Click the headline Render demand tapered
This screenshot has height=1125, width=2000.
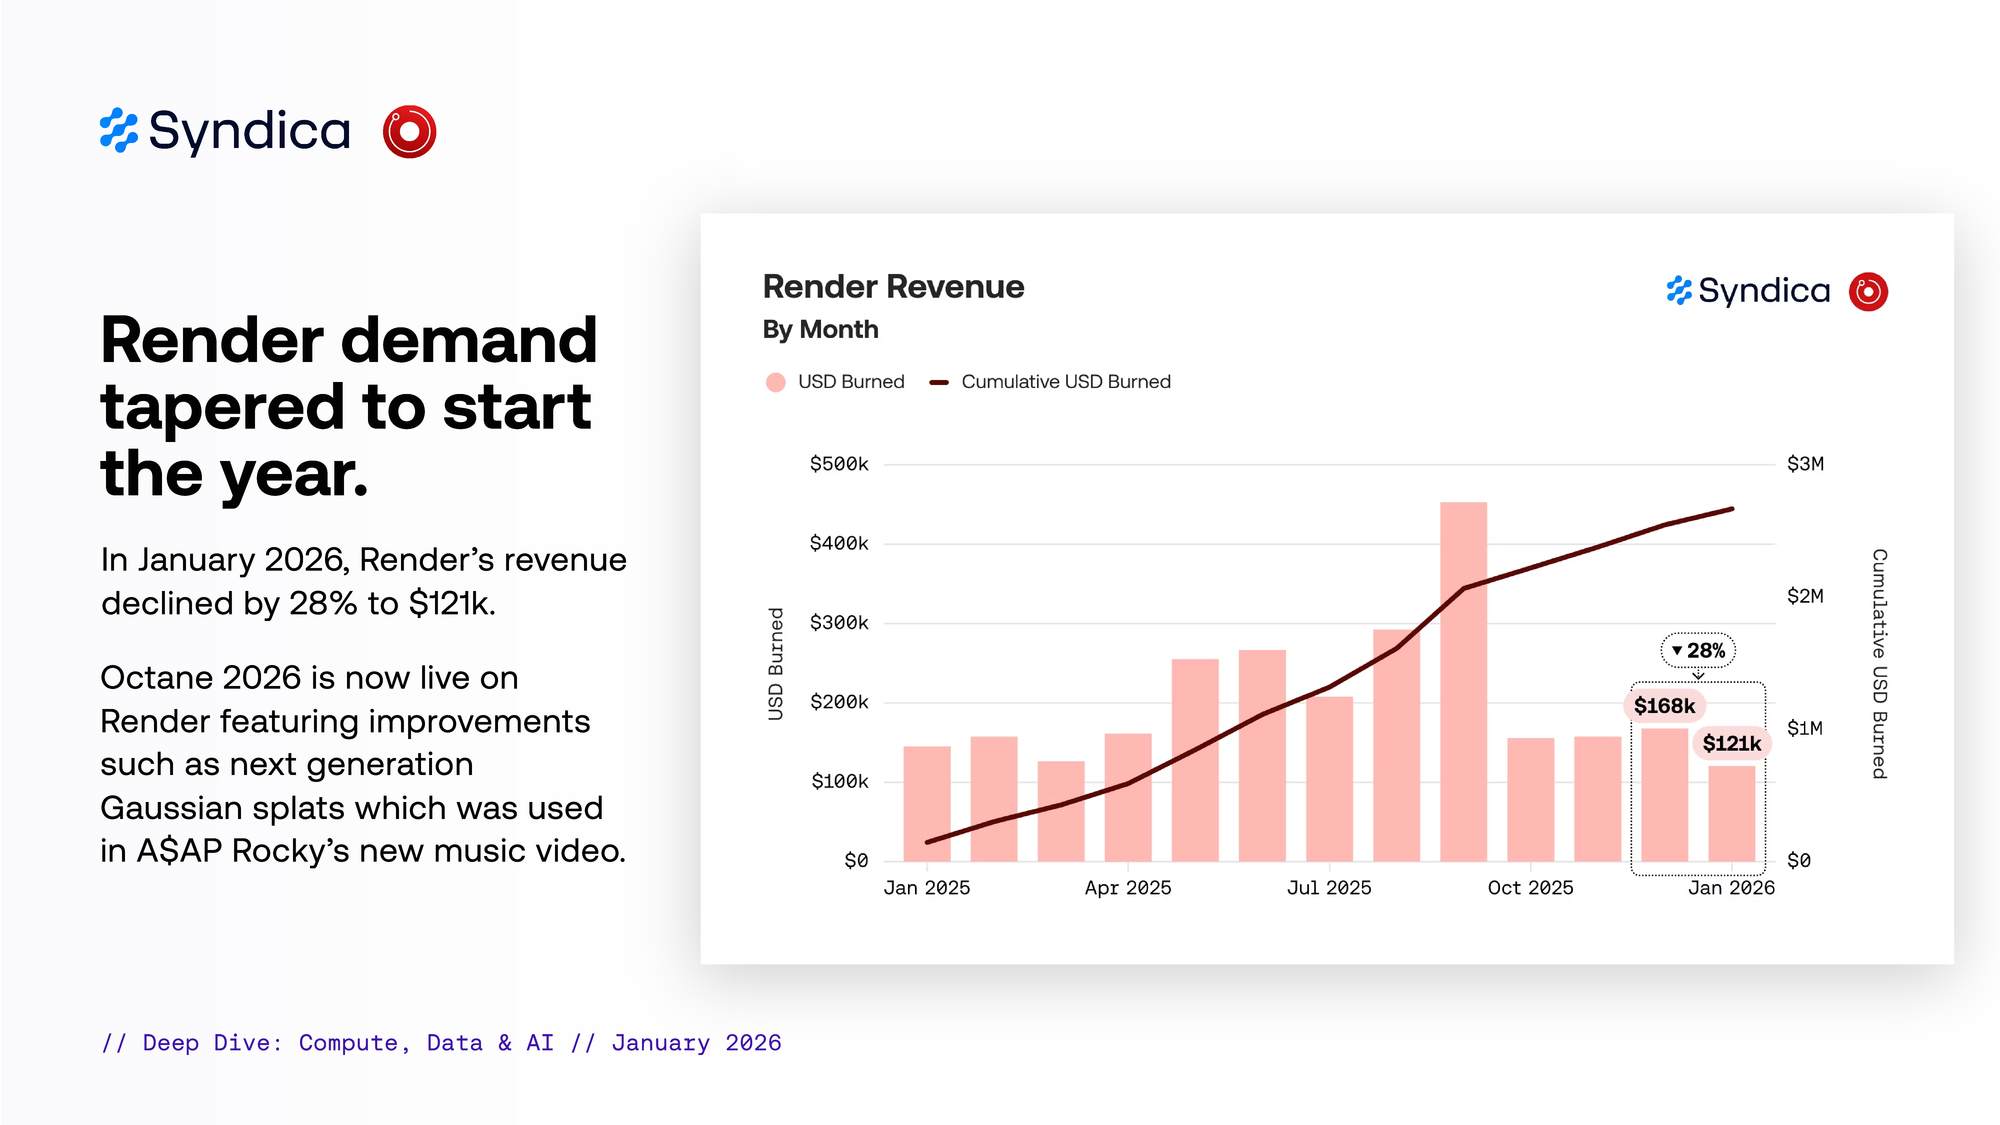coord(348,406)
